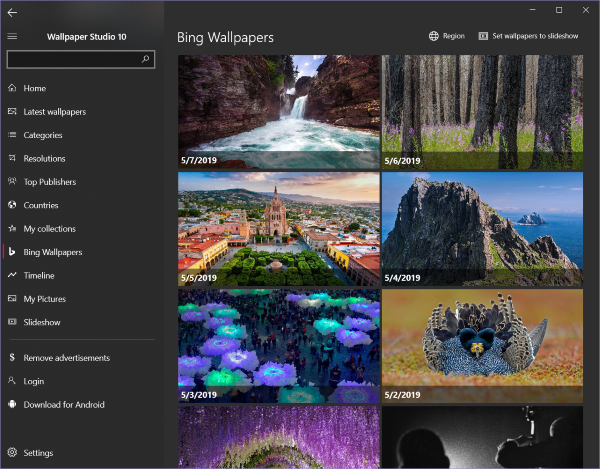The image size is (600, 469).
Task: Click Download for Android
Action: (x=64, y=405)
